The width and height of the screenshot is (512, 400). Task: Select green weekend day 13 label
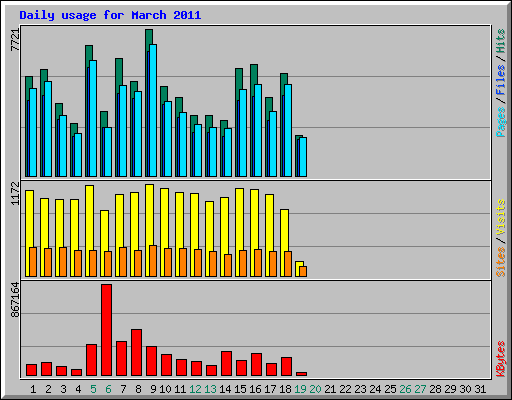click(210, 389)
